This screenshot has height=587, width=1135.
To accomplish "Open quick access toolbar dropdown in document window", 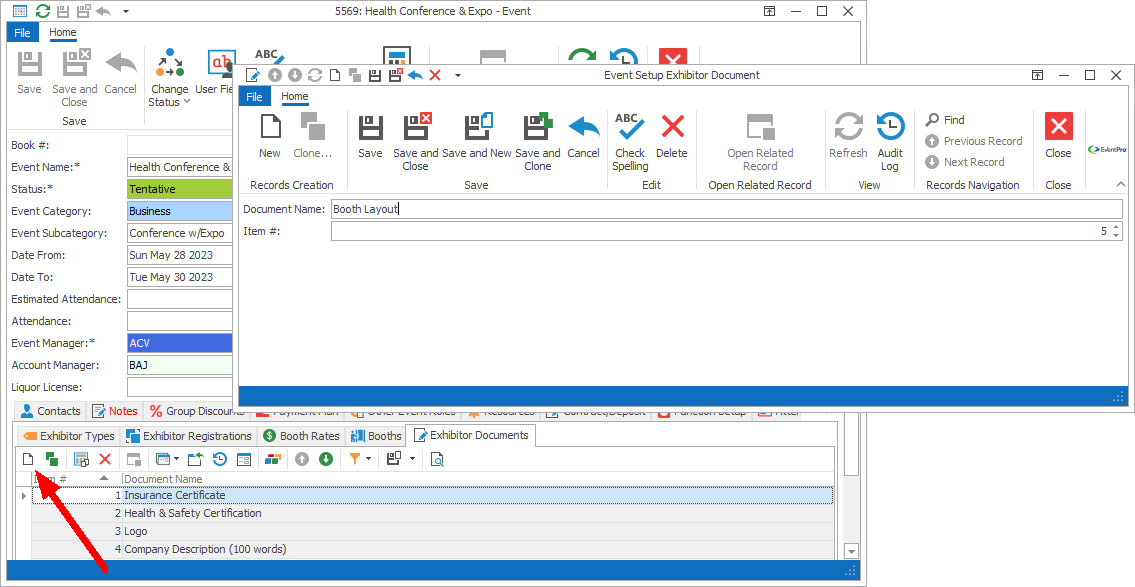I will pos(457,75).
